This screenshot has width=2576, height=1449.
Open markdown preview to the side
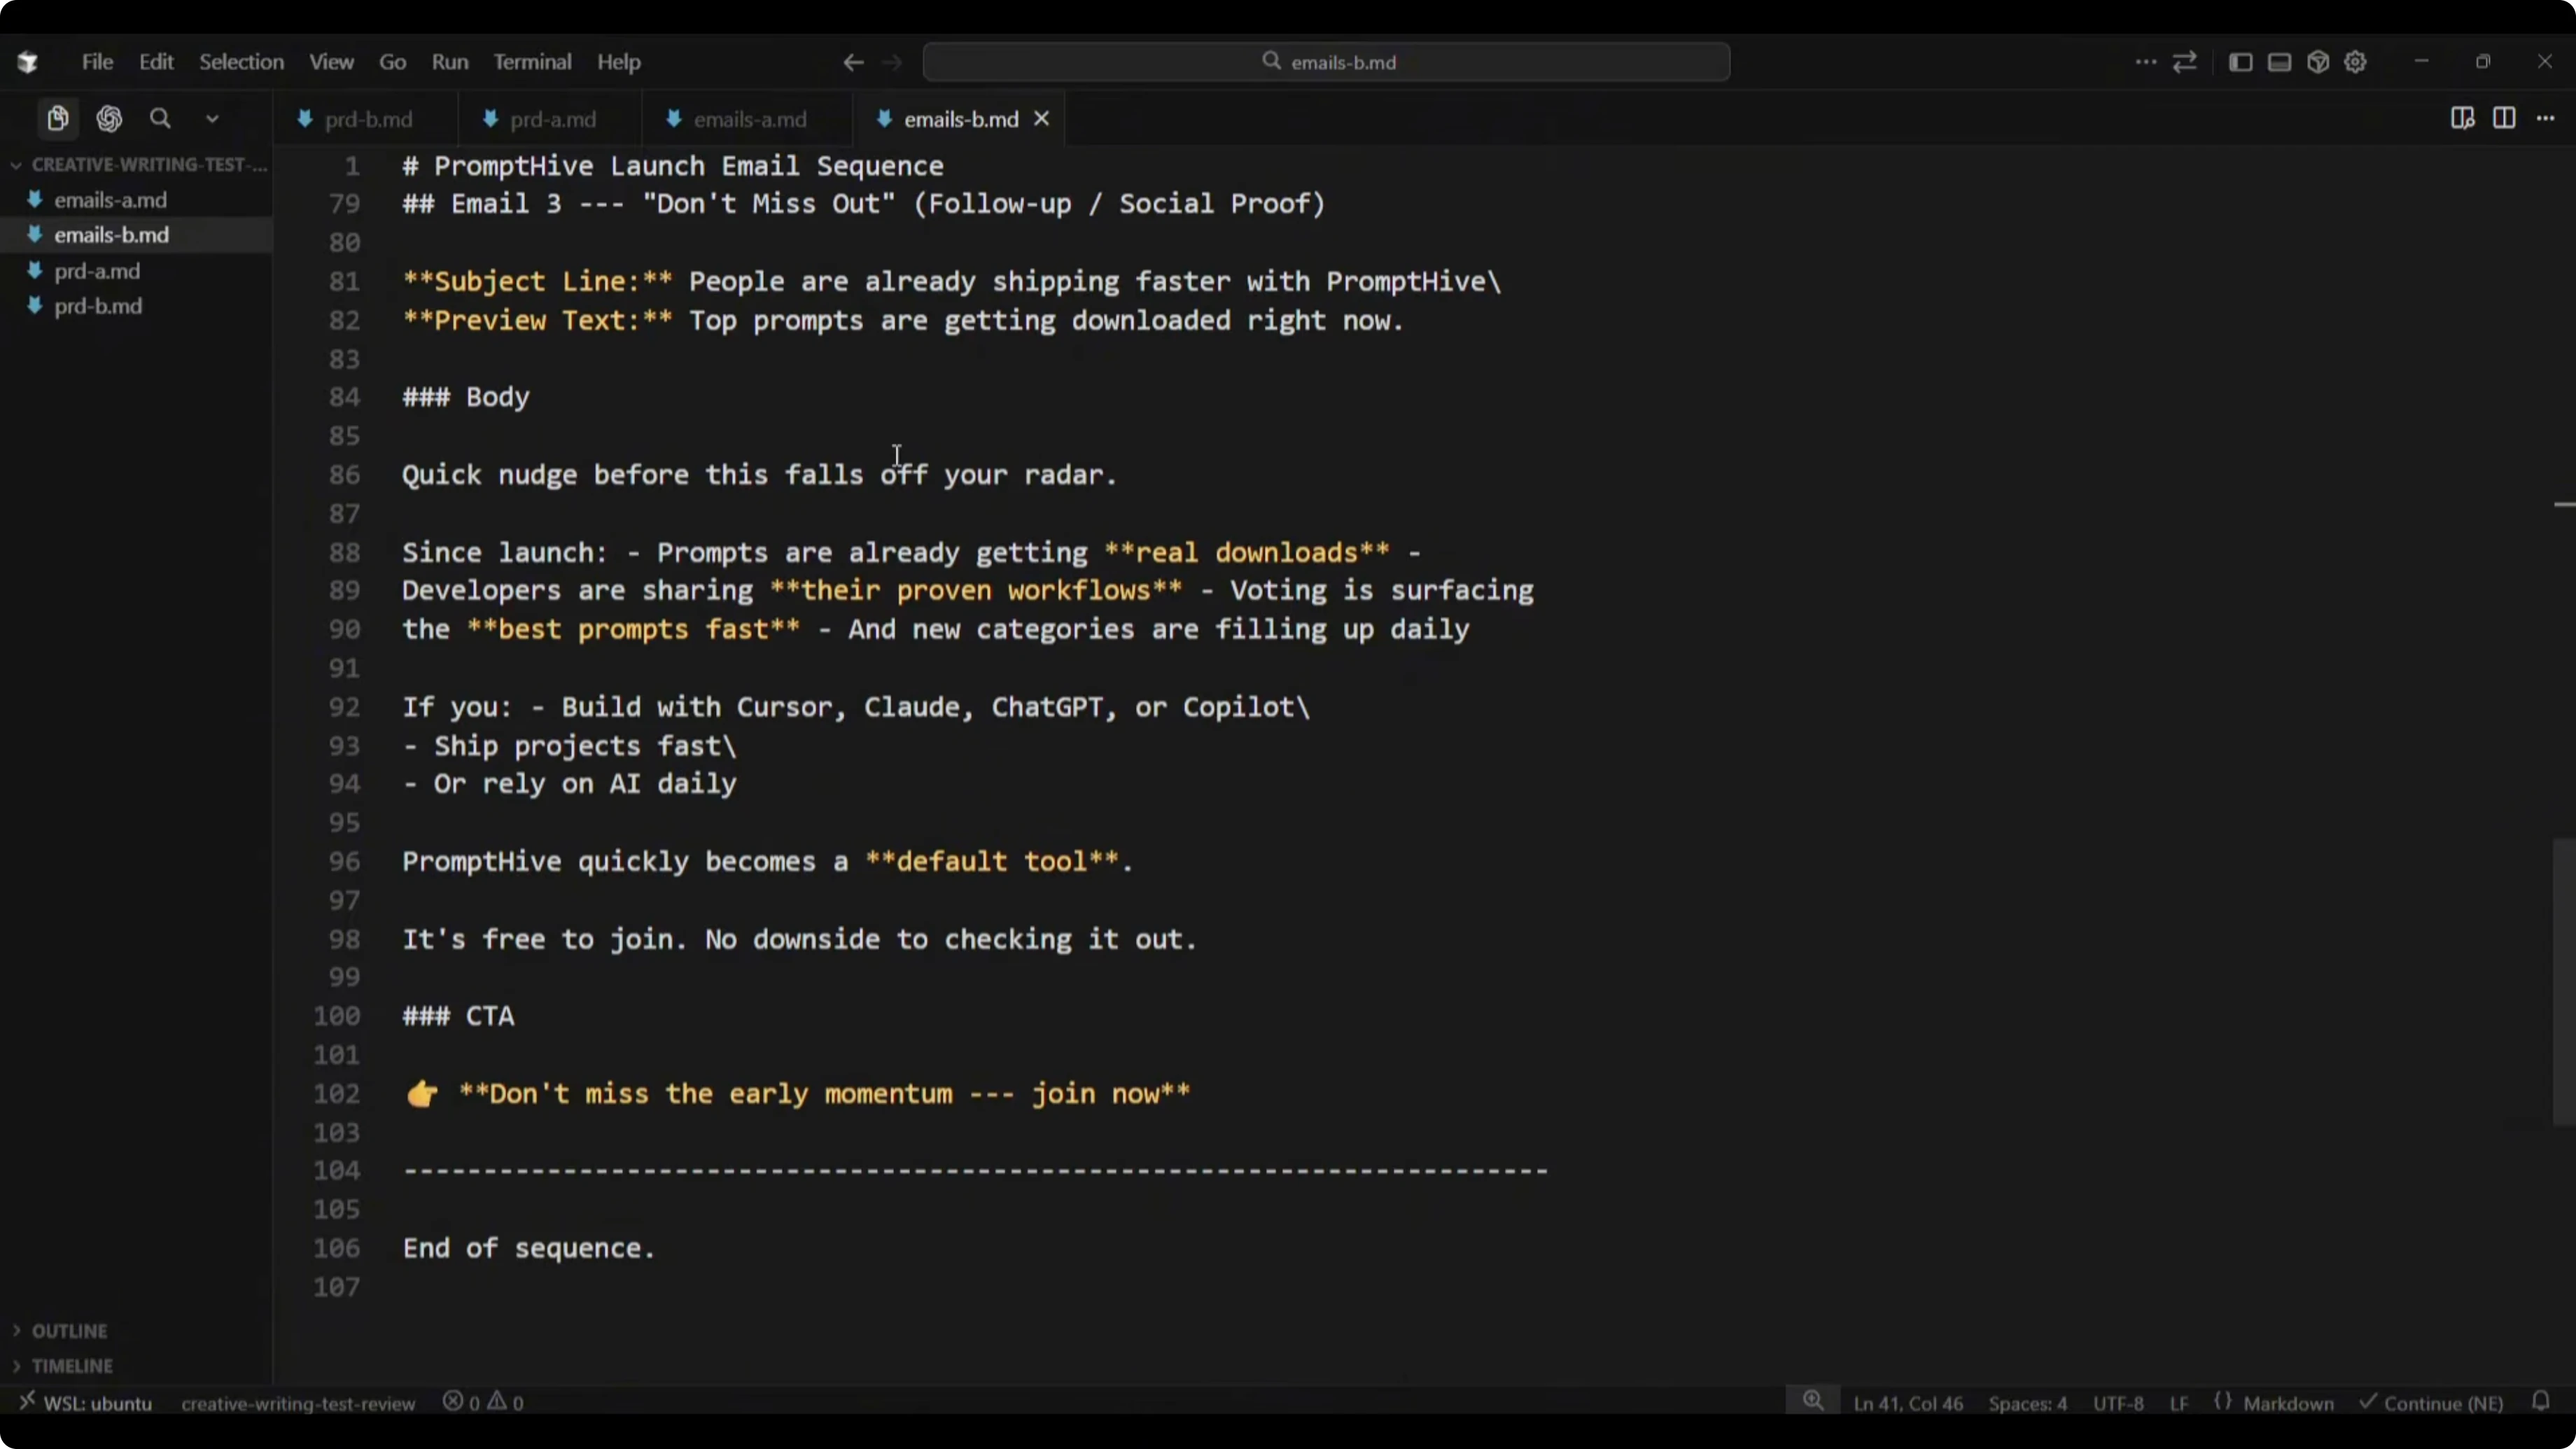click(x=2462, y=119)
